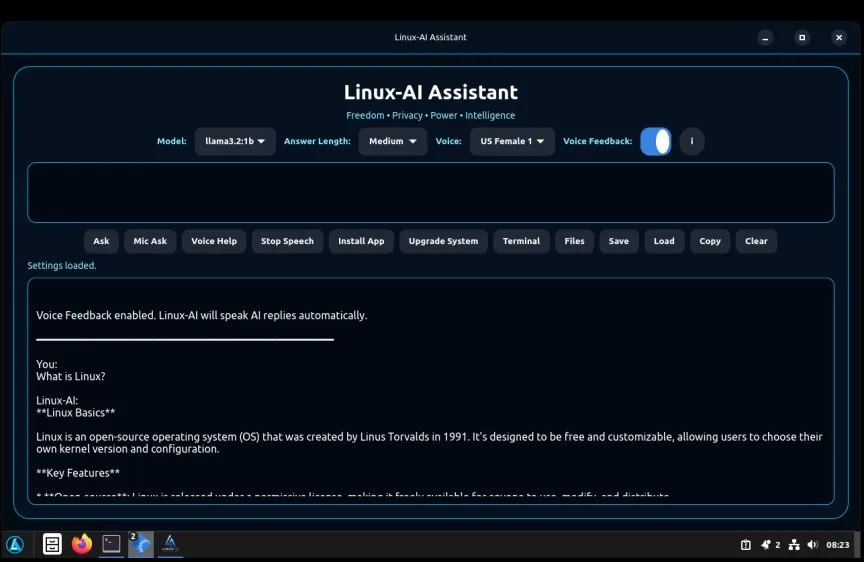Screen dimensions: 864x562
Task: Click the Mic Ask button
Action: [x=150, y=241]
